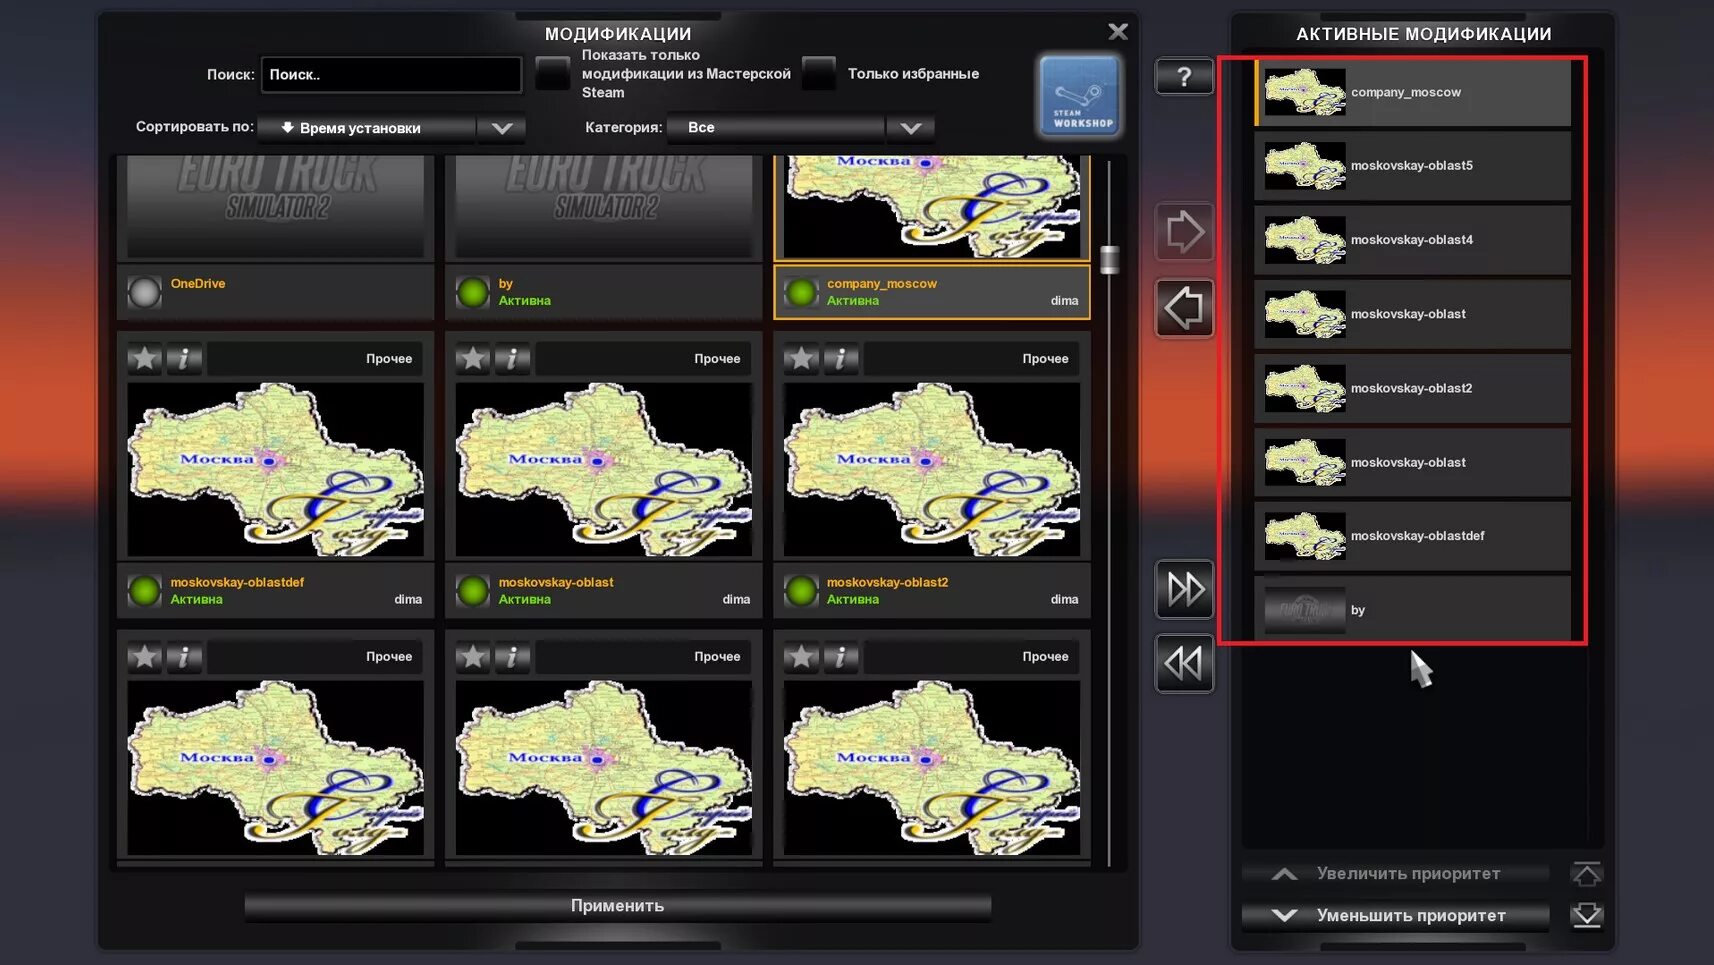Move mod to bottom priority icon
The height and width of the screenshot is (965, 1714).
tap(1586, 915)
